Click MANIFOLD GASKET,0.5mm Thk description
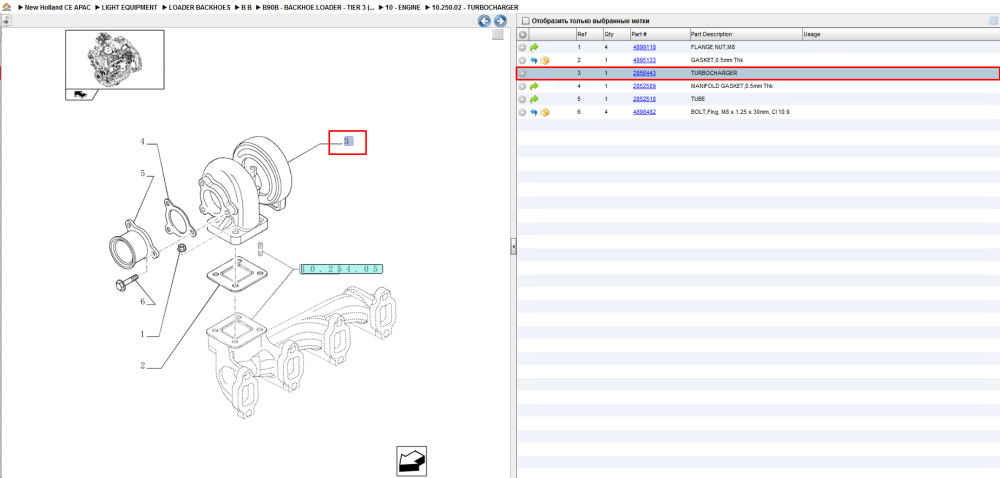The image size is (1000, 478). pos(732,86)
